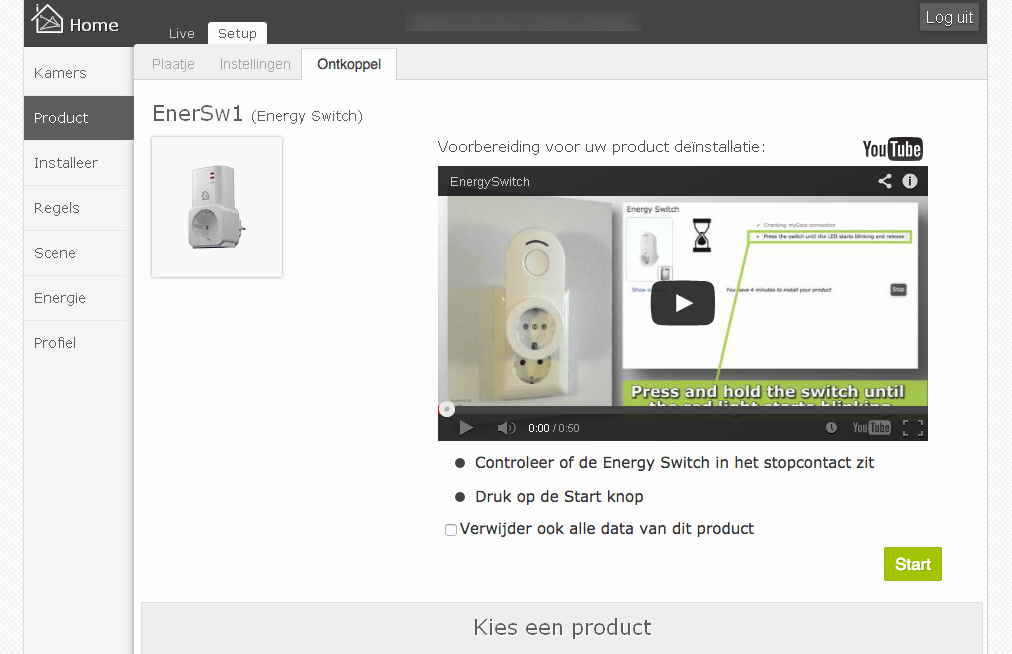Click the Home house logo icon

[48, 18]
